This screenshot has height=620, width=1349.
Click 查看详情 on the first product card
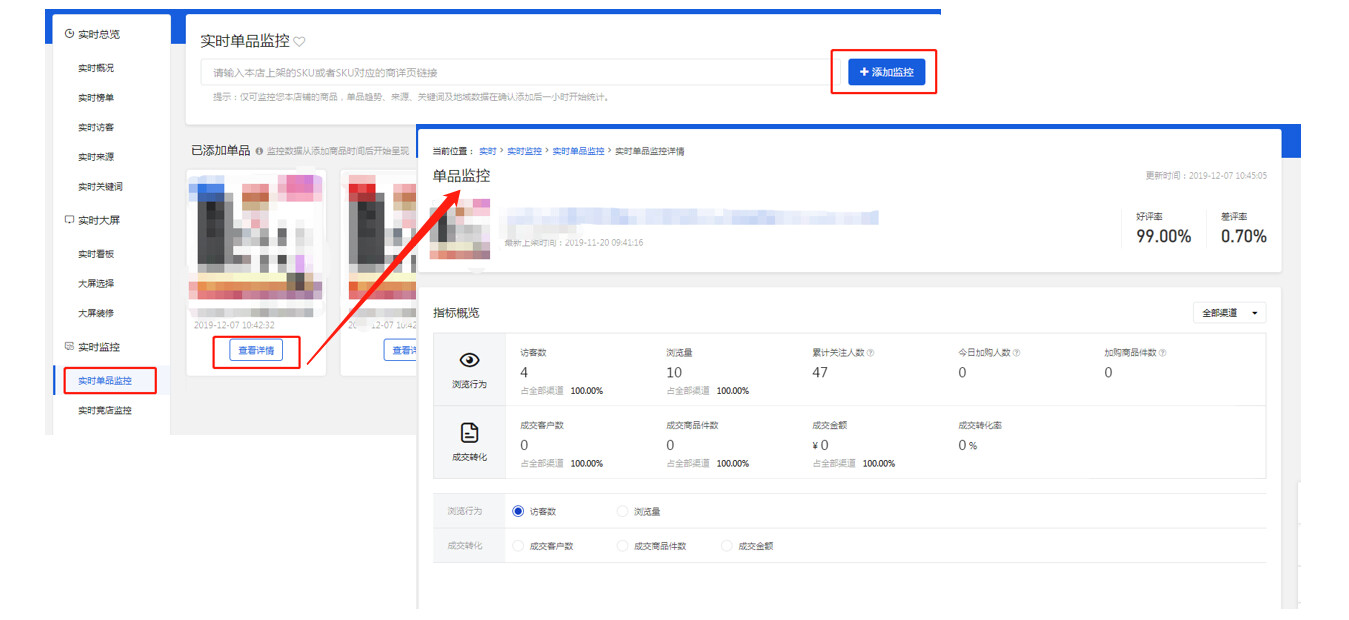[256, 351]
